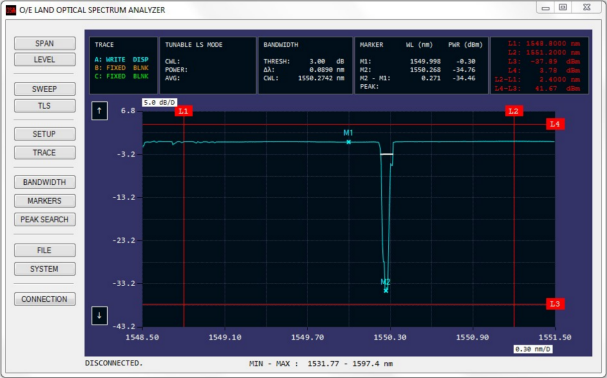Select the L1 line marker label
This screenshot has width=607, height=378.
pyautogui.click(x=183, y=111)
